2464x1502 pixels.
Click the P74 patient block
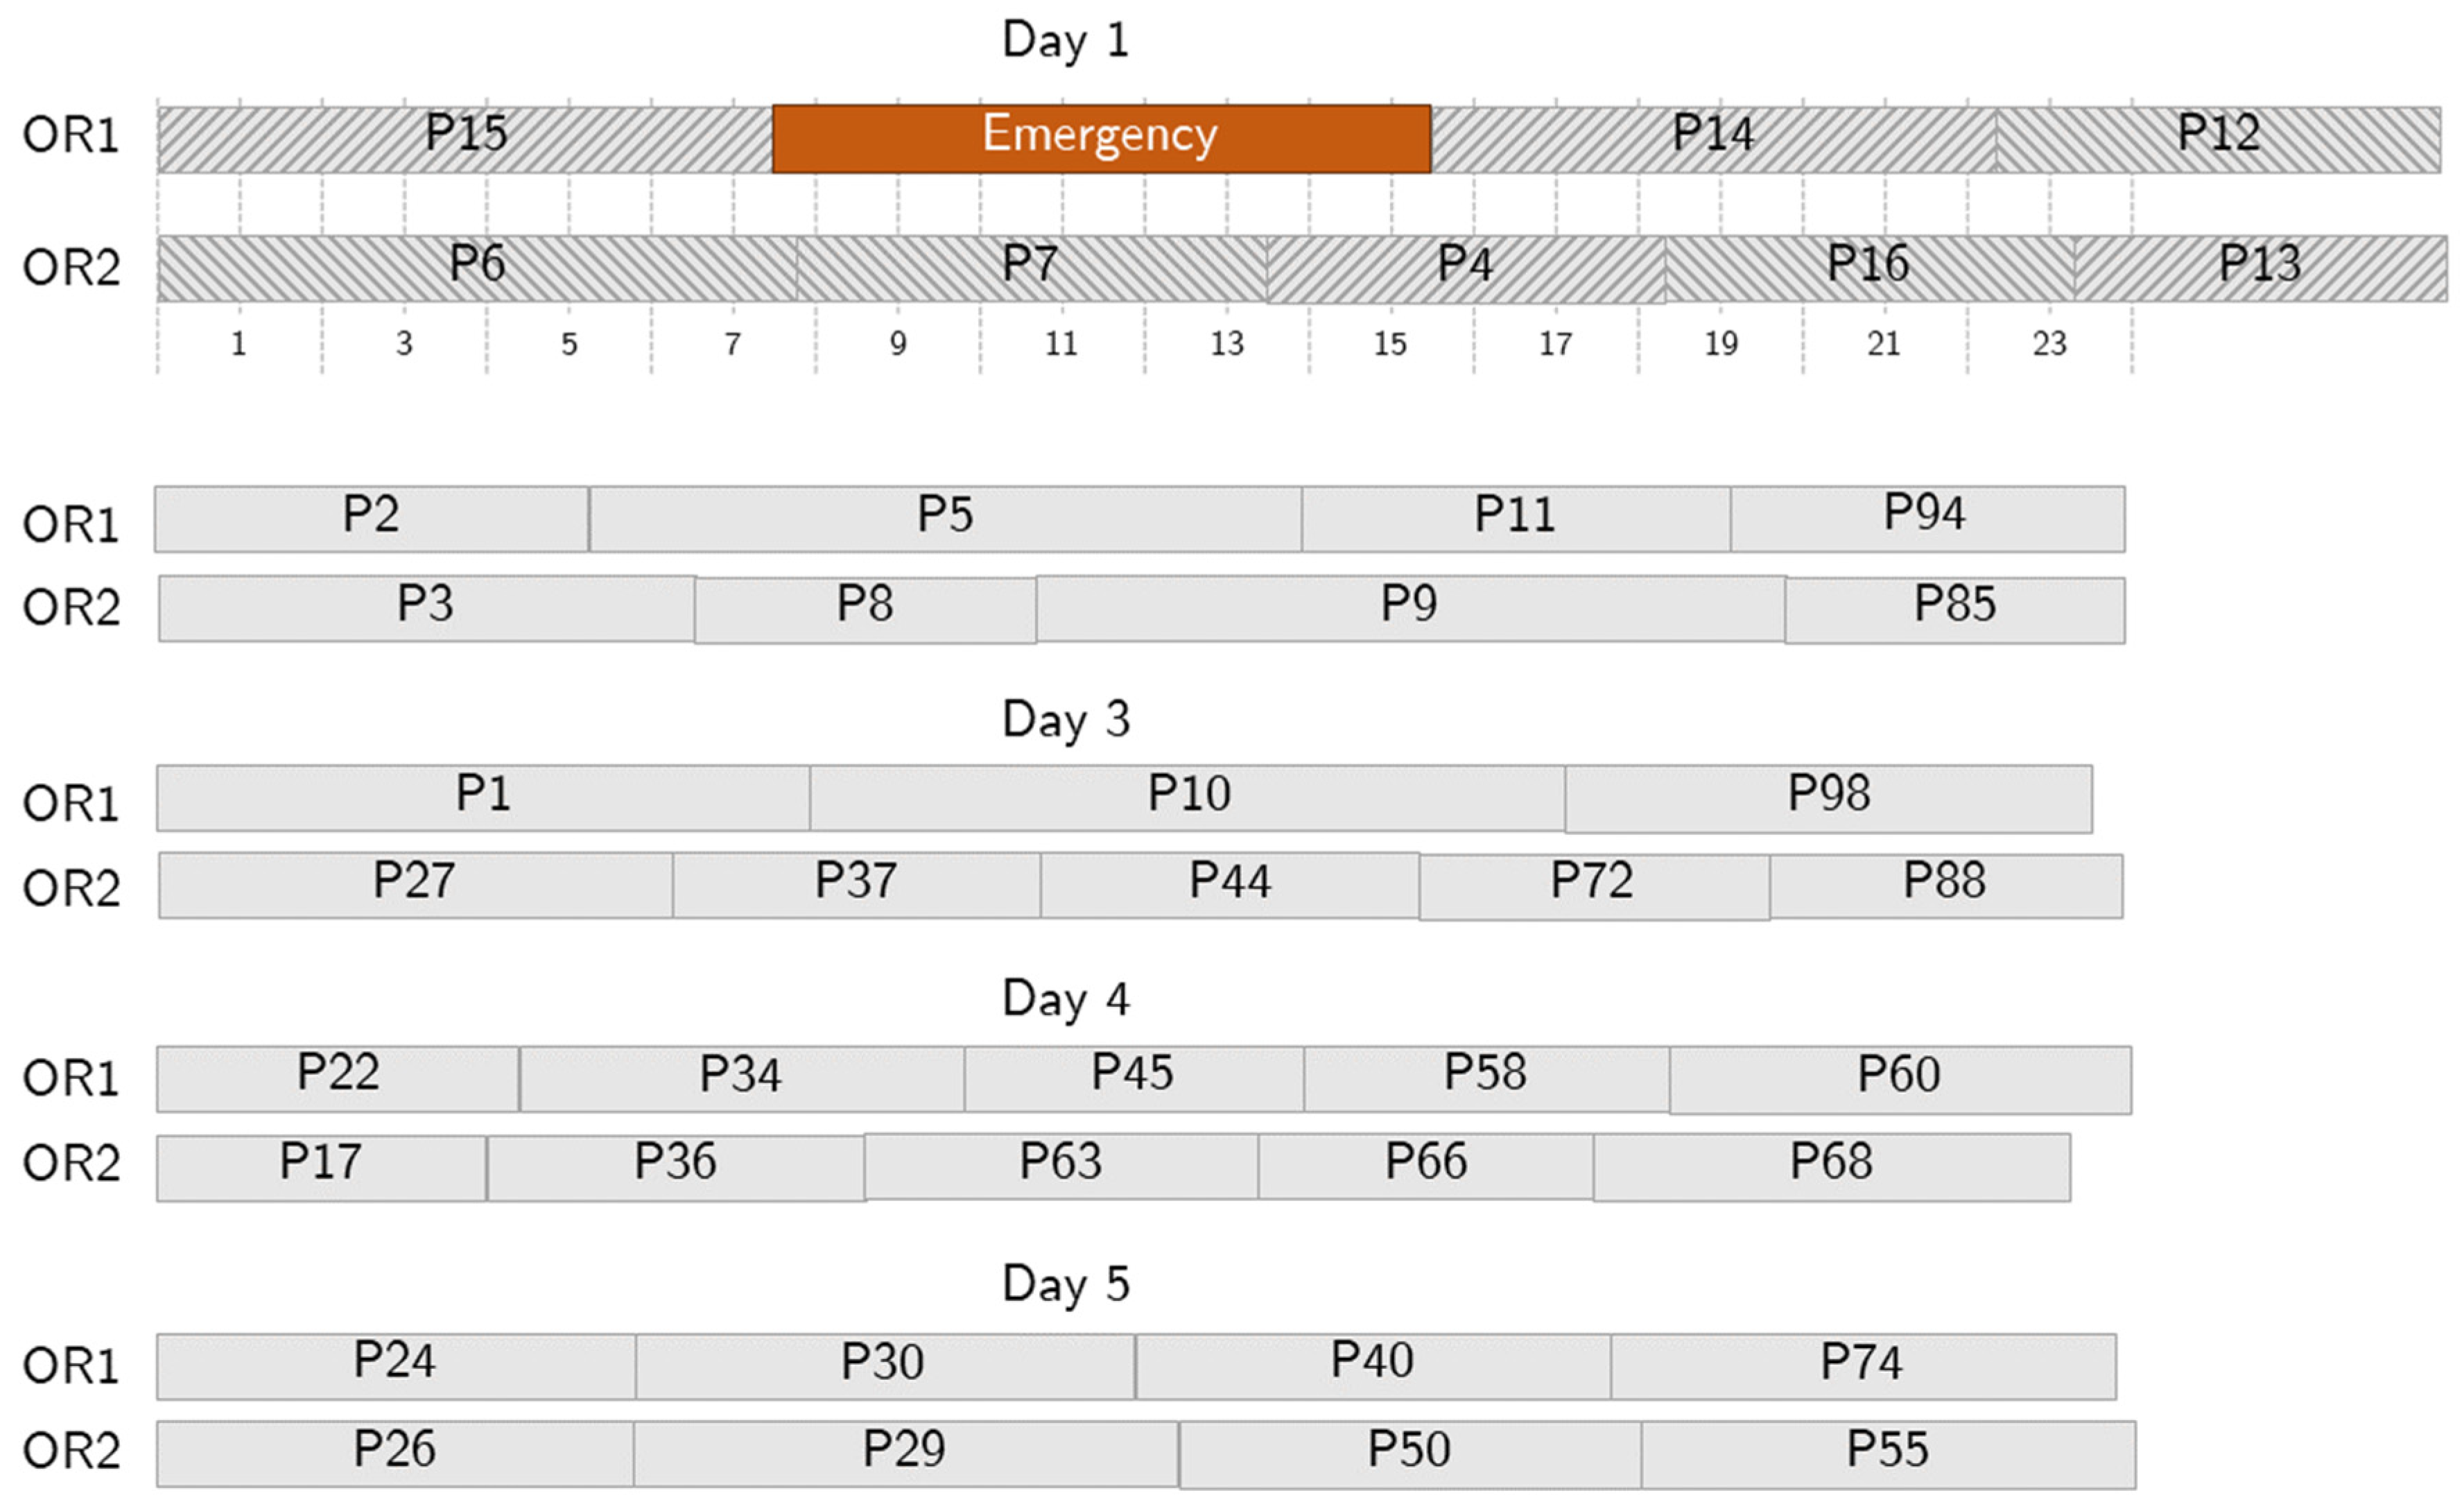(1861, 1365)
